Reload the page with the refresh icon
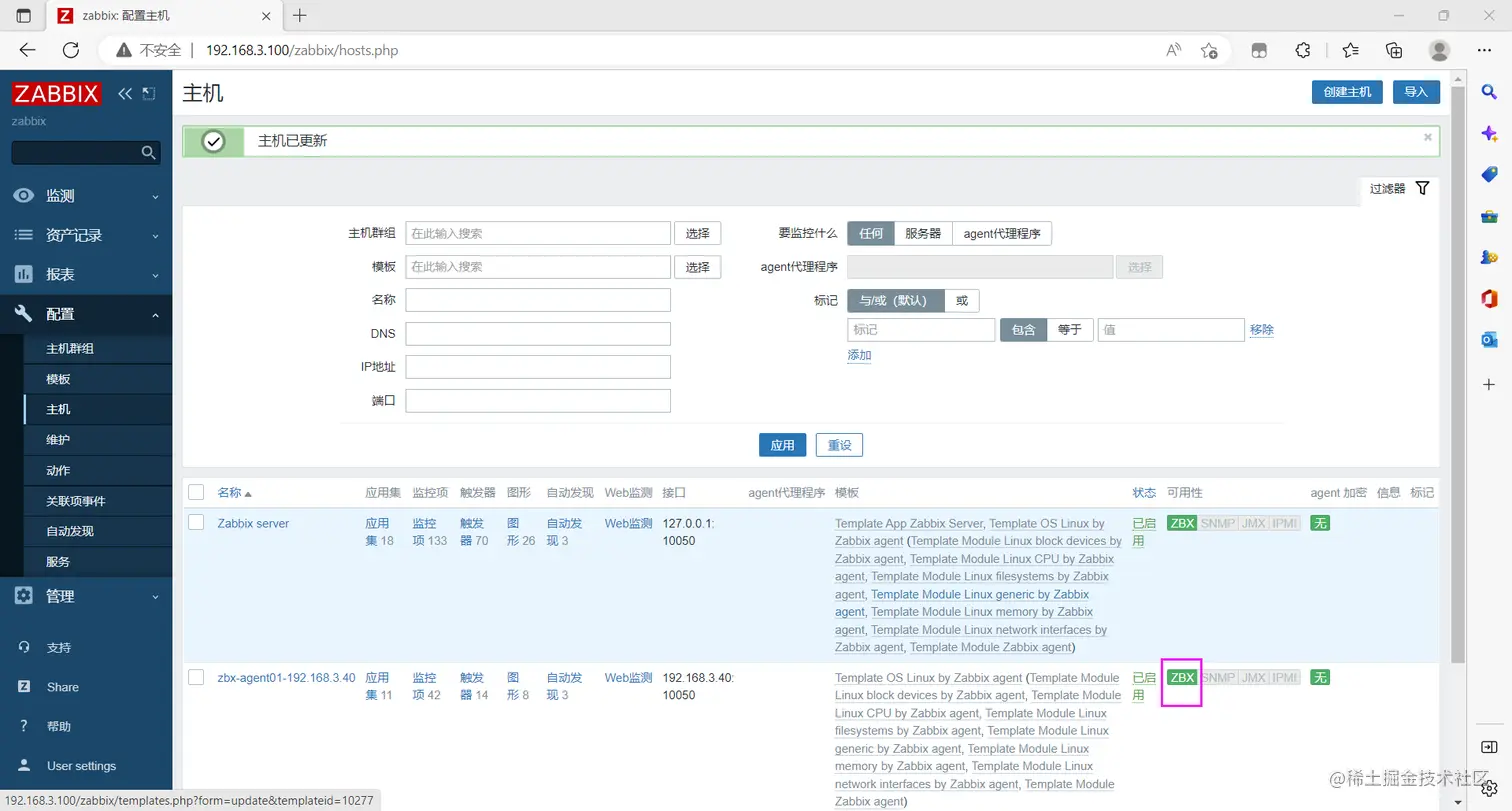The image size is (1512, 811). pos(71,50)
